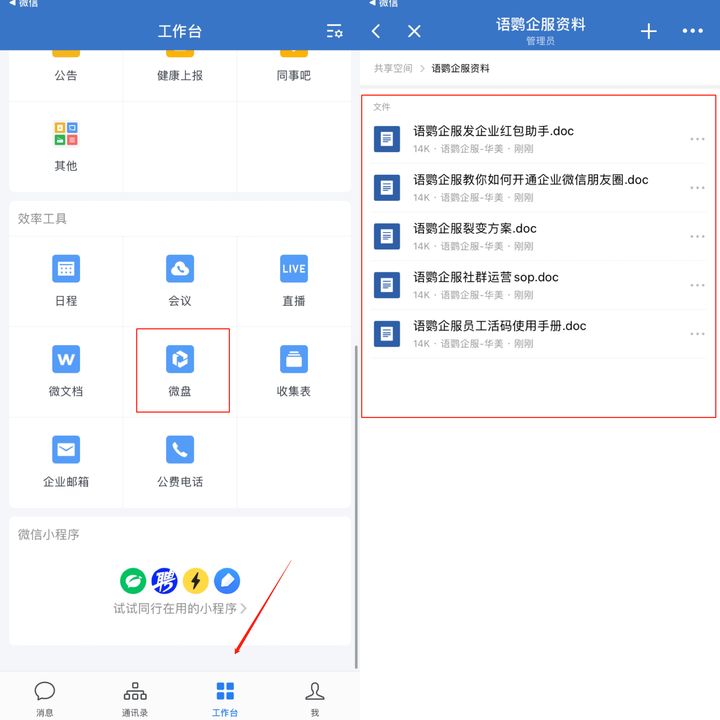
Task: Switch to the 消息 tab
Action: pos(45,697)
